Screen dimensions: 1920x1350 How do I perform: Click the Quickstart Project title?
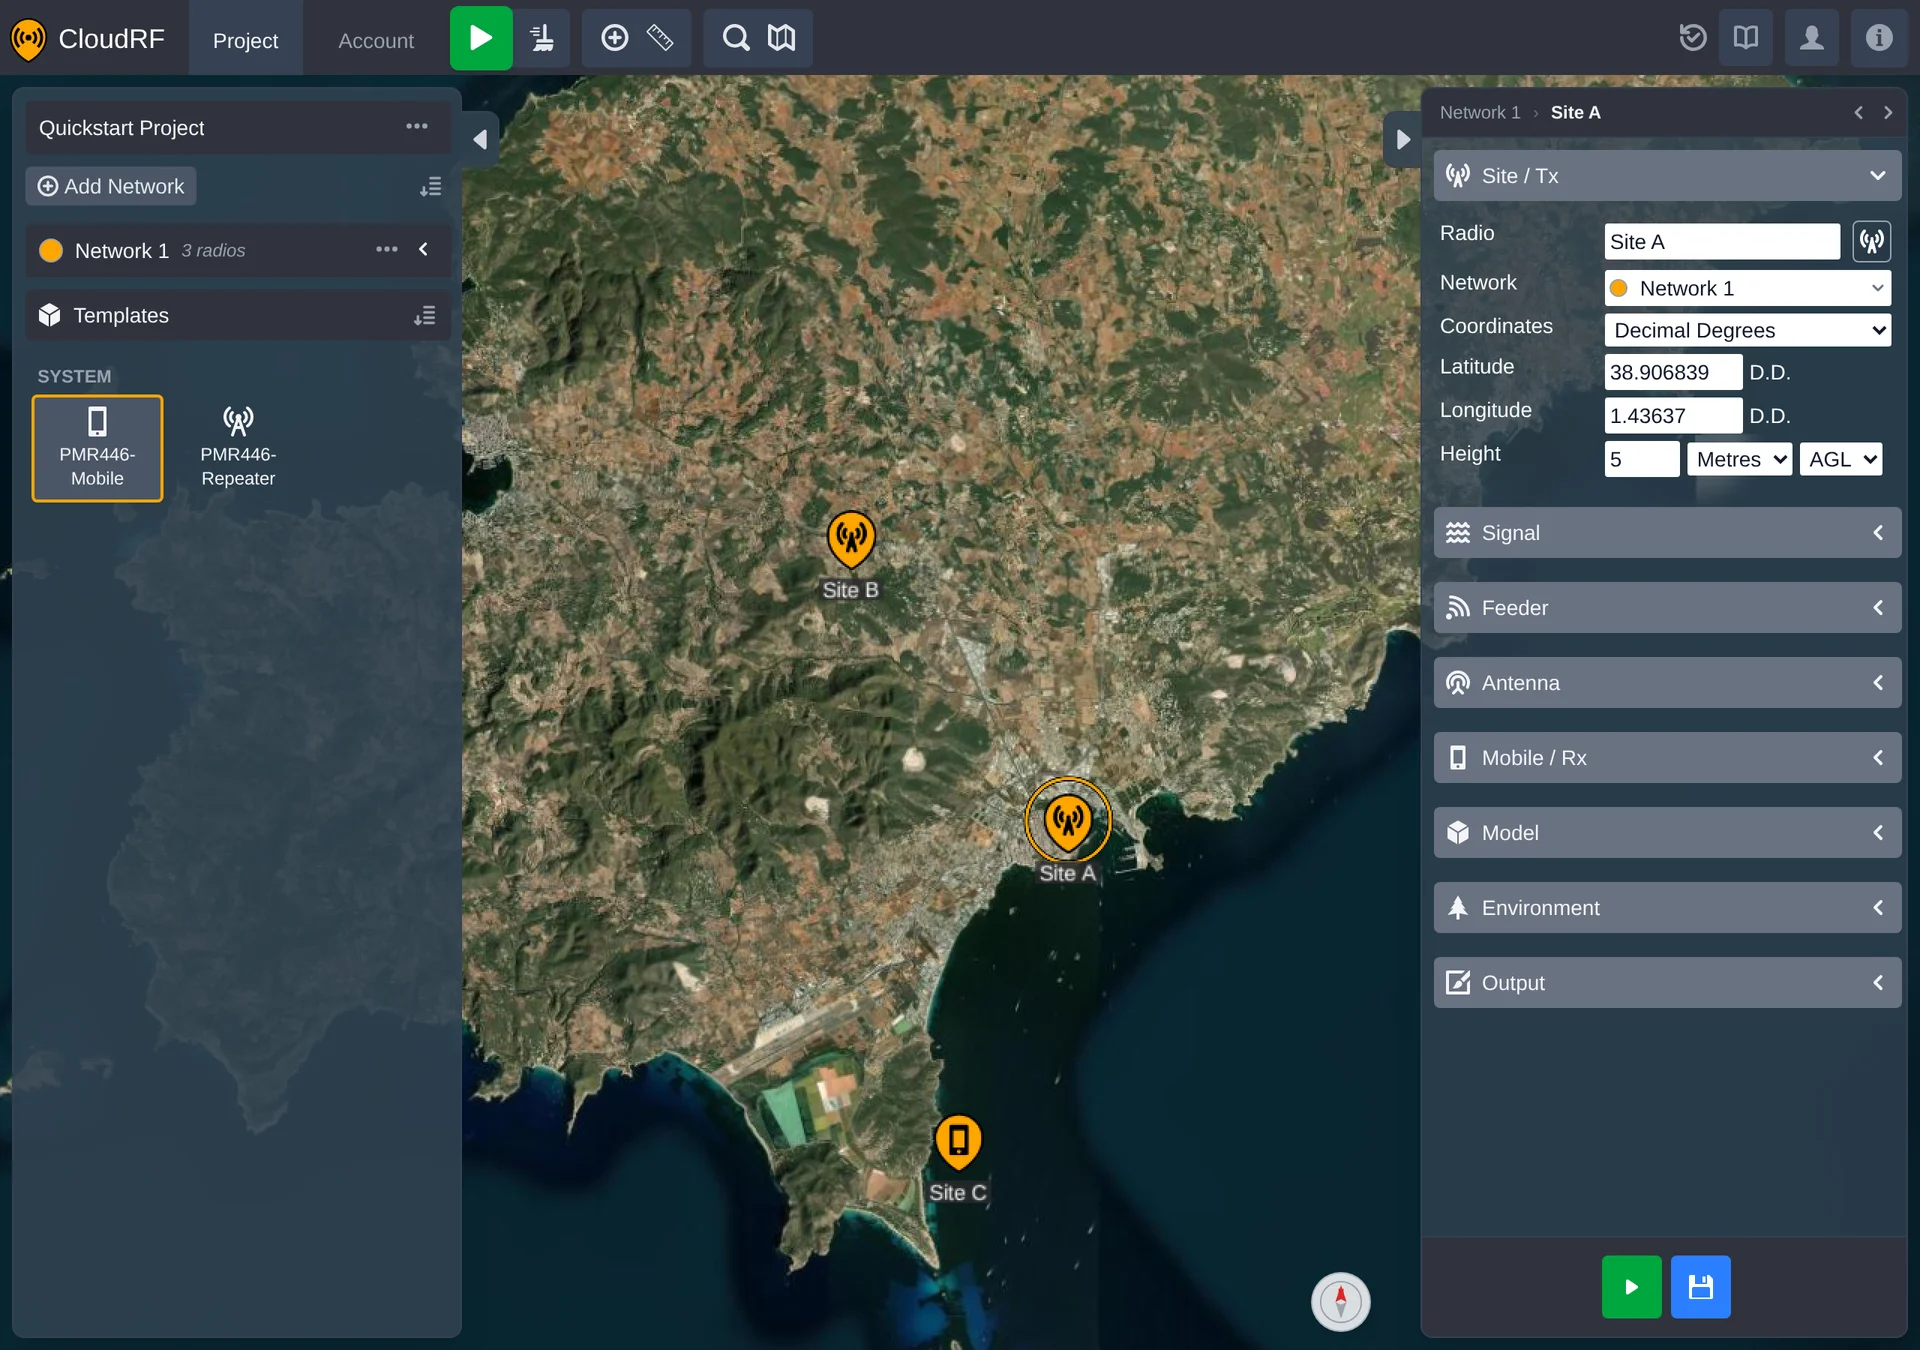[121, 128]
